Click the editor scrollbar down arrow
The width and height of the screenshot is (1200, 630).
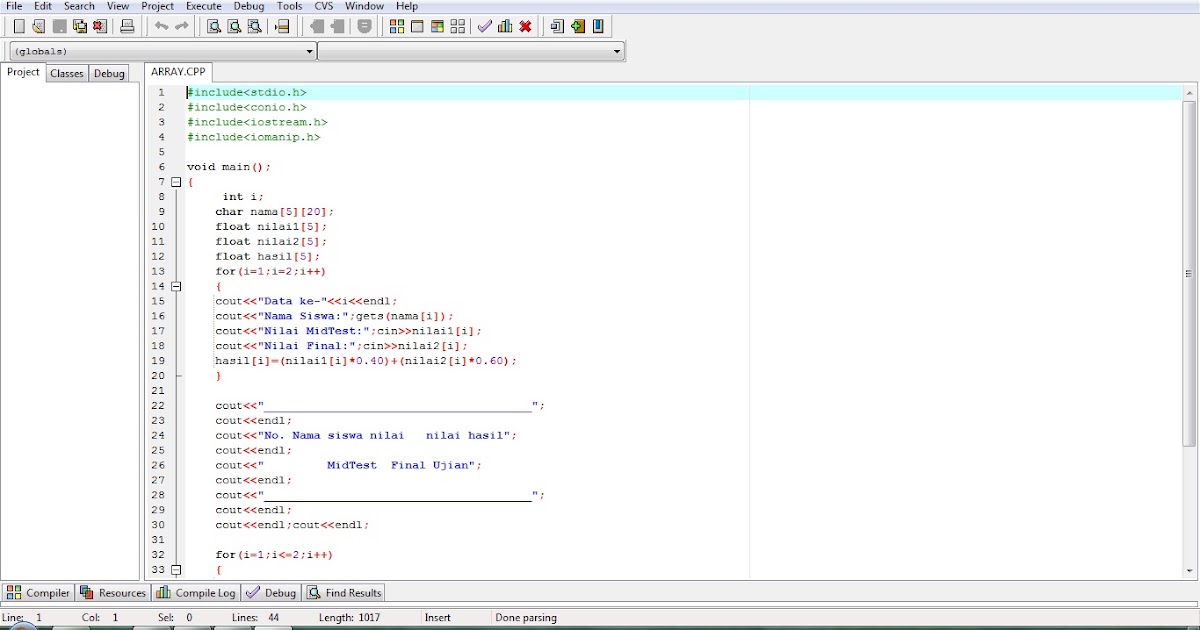point(1190,570)
